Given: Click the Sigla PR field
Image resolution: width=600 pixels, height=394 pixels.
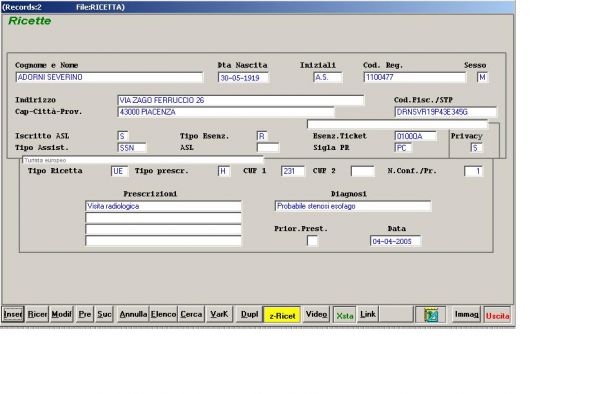Looking at the screenshot, I should (x=403, y=148).
